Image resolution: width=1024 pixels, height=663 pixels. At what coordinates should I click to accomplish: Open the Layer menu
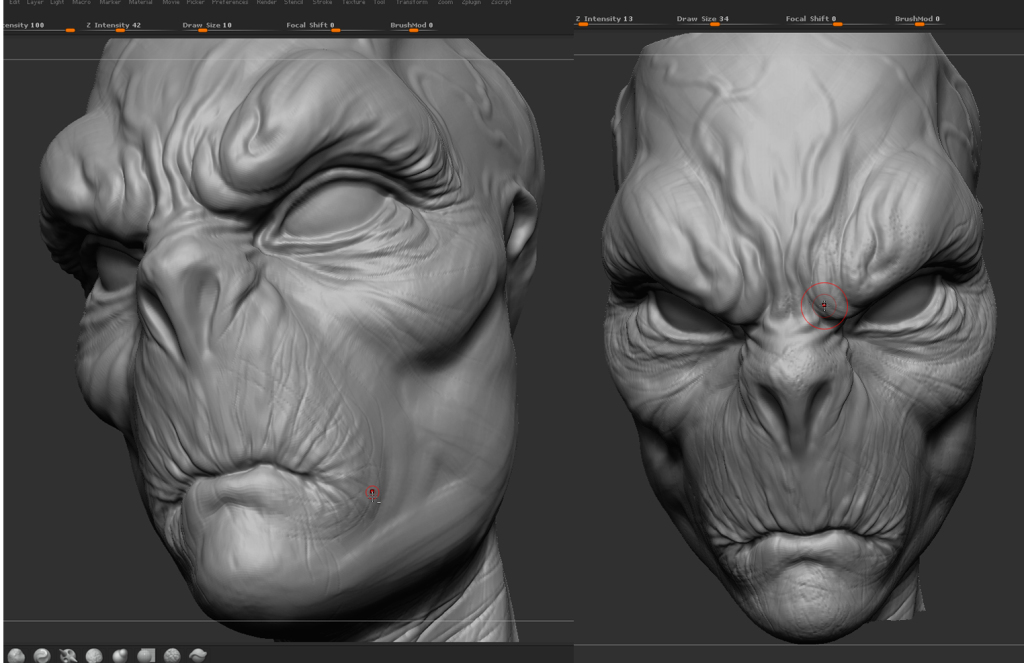pyautogui.click(x=35, y=3)
